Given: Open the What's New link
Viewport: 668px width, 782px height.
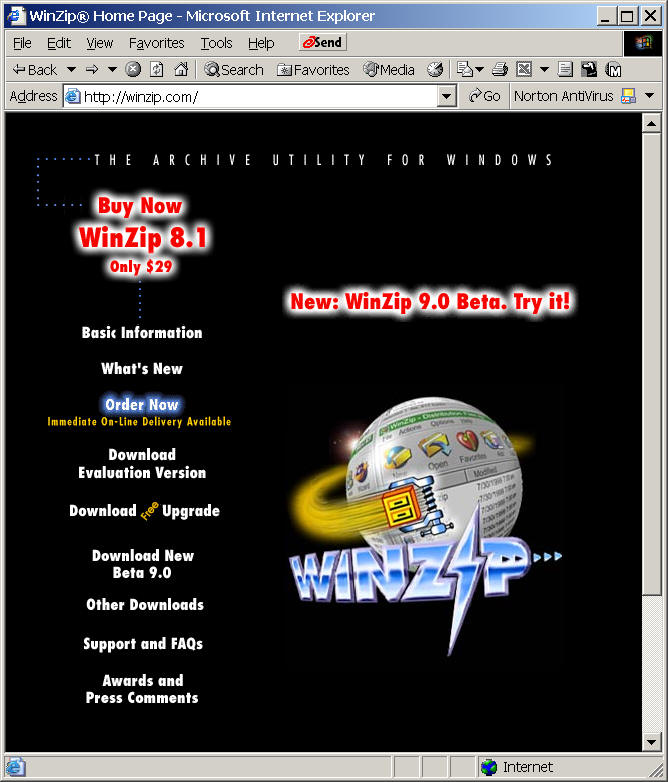Looking at the screenshot, I should 142,369.
